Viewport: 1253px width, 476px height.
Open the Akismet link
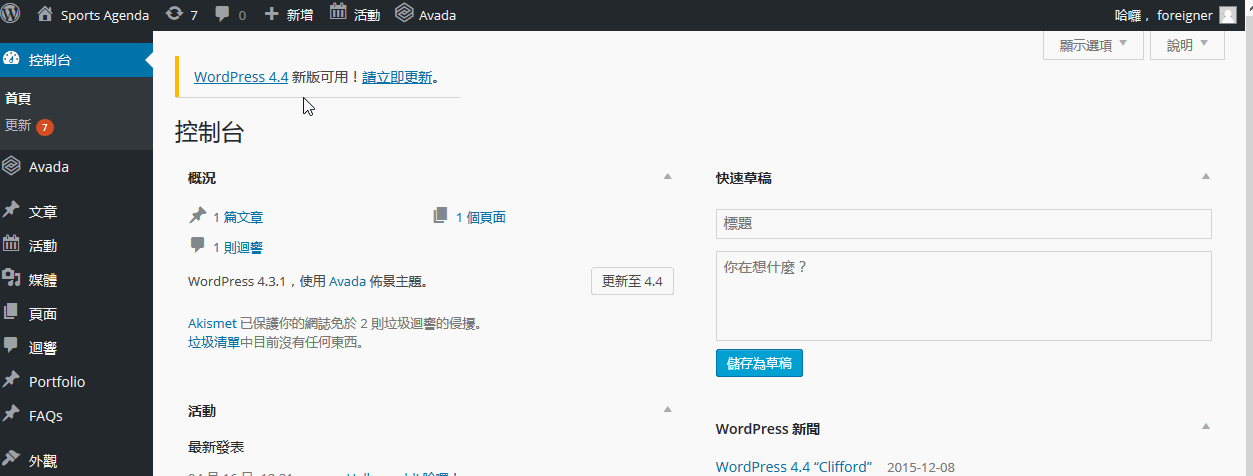[x=212, y=324]
